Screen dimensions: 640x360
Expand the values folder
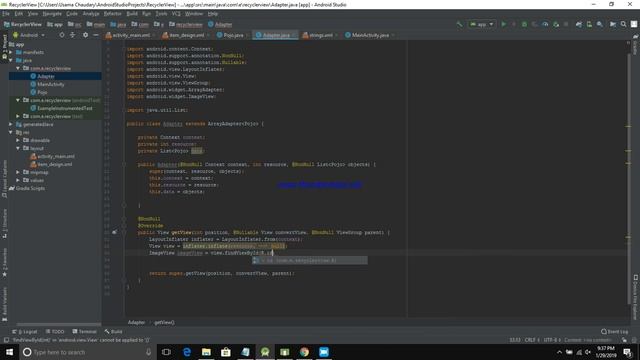18,180
